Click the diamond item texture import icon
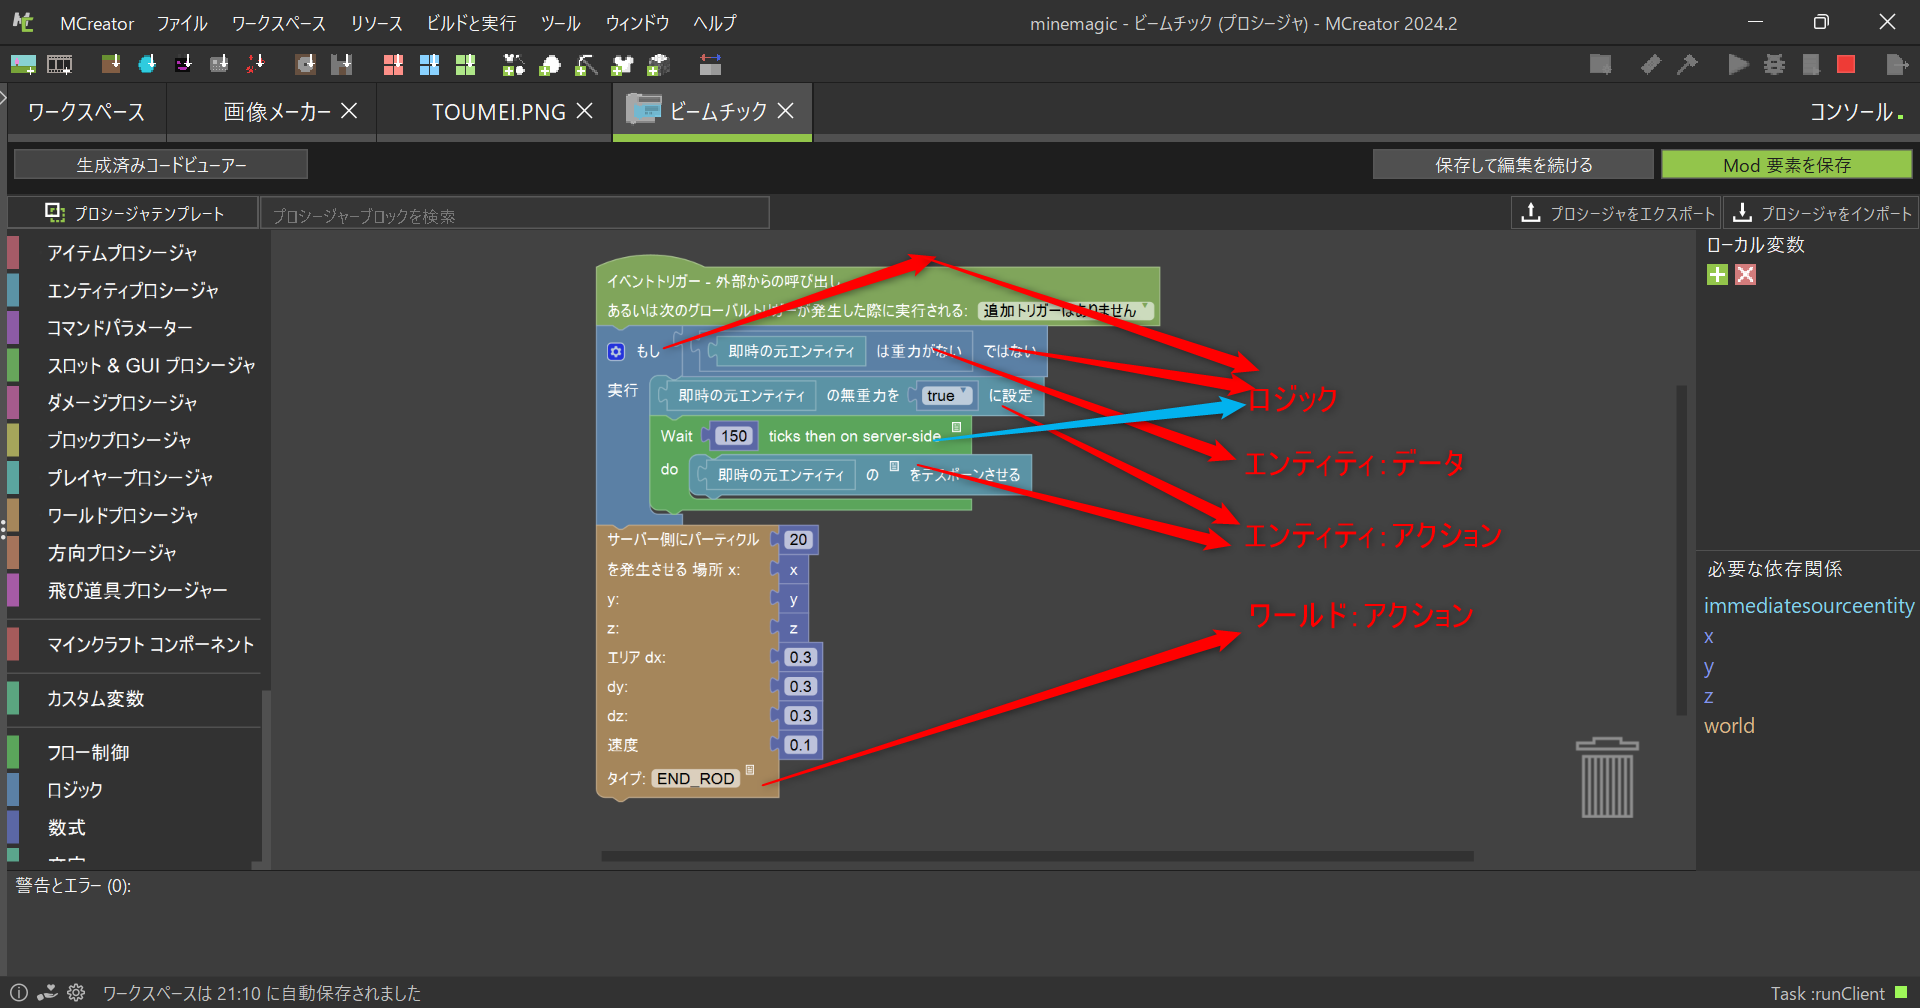The width and height of the screenshot is (1920, 1008). [x=147, y=65]
